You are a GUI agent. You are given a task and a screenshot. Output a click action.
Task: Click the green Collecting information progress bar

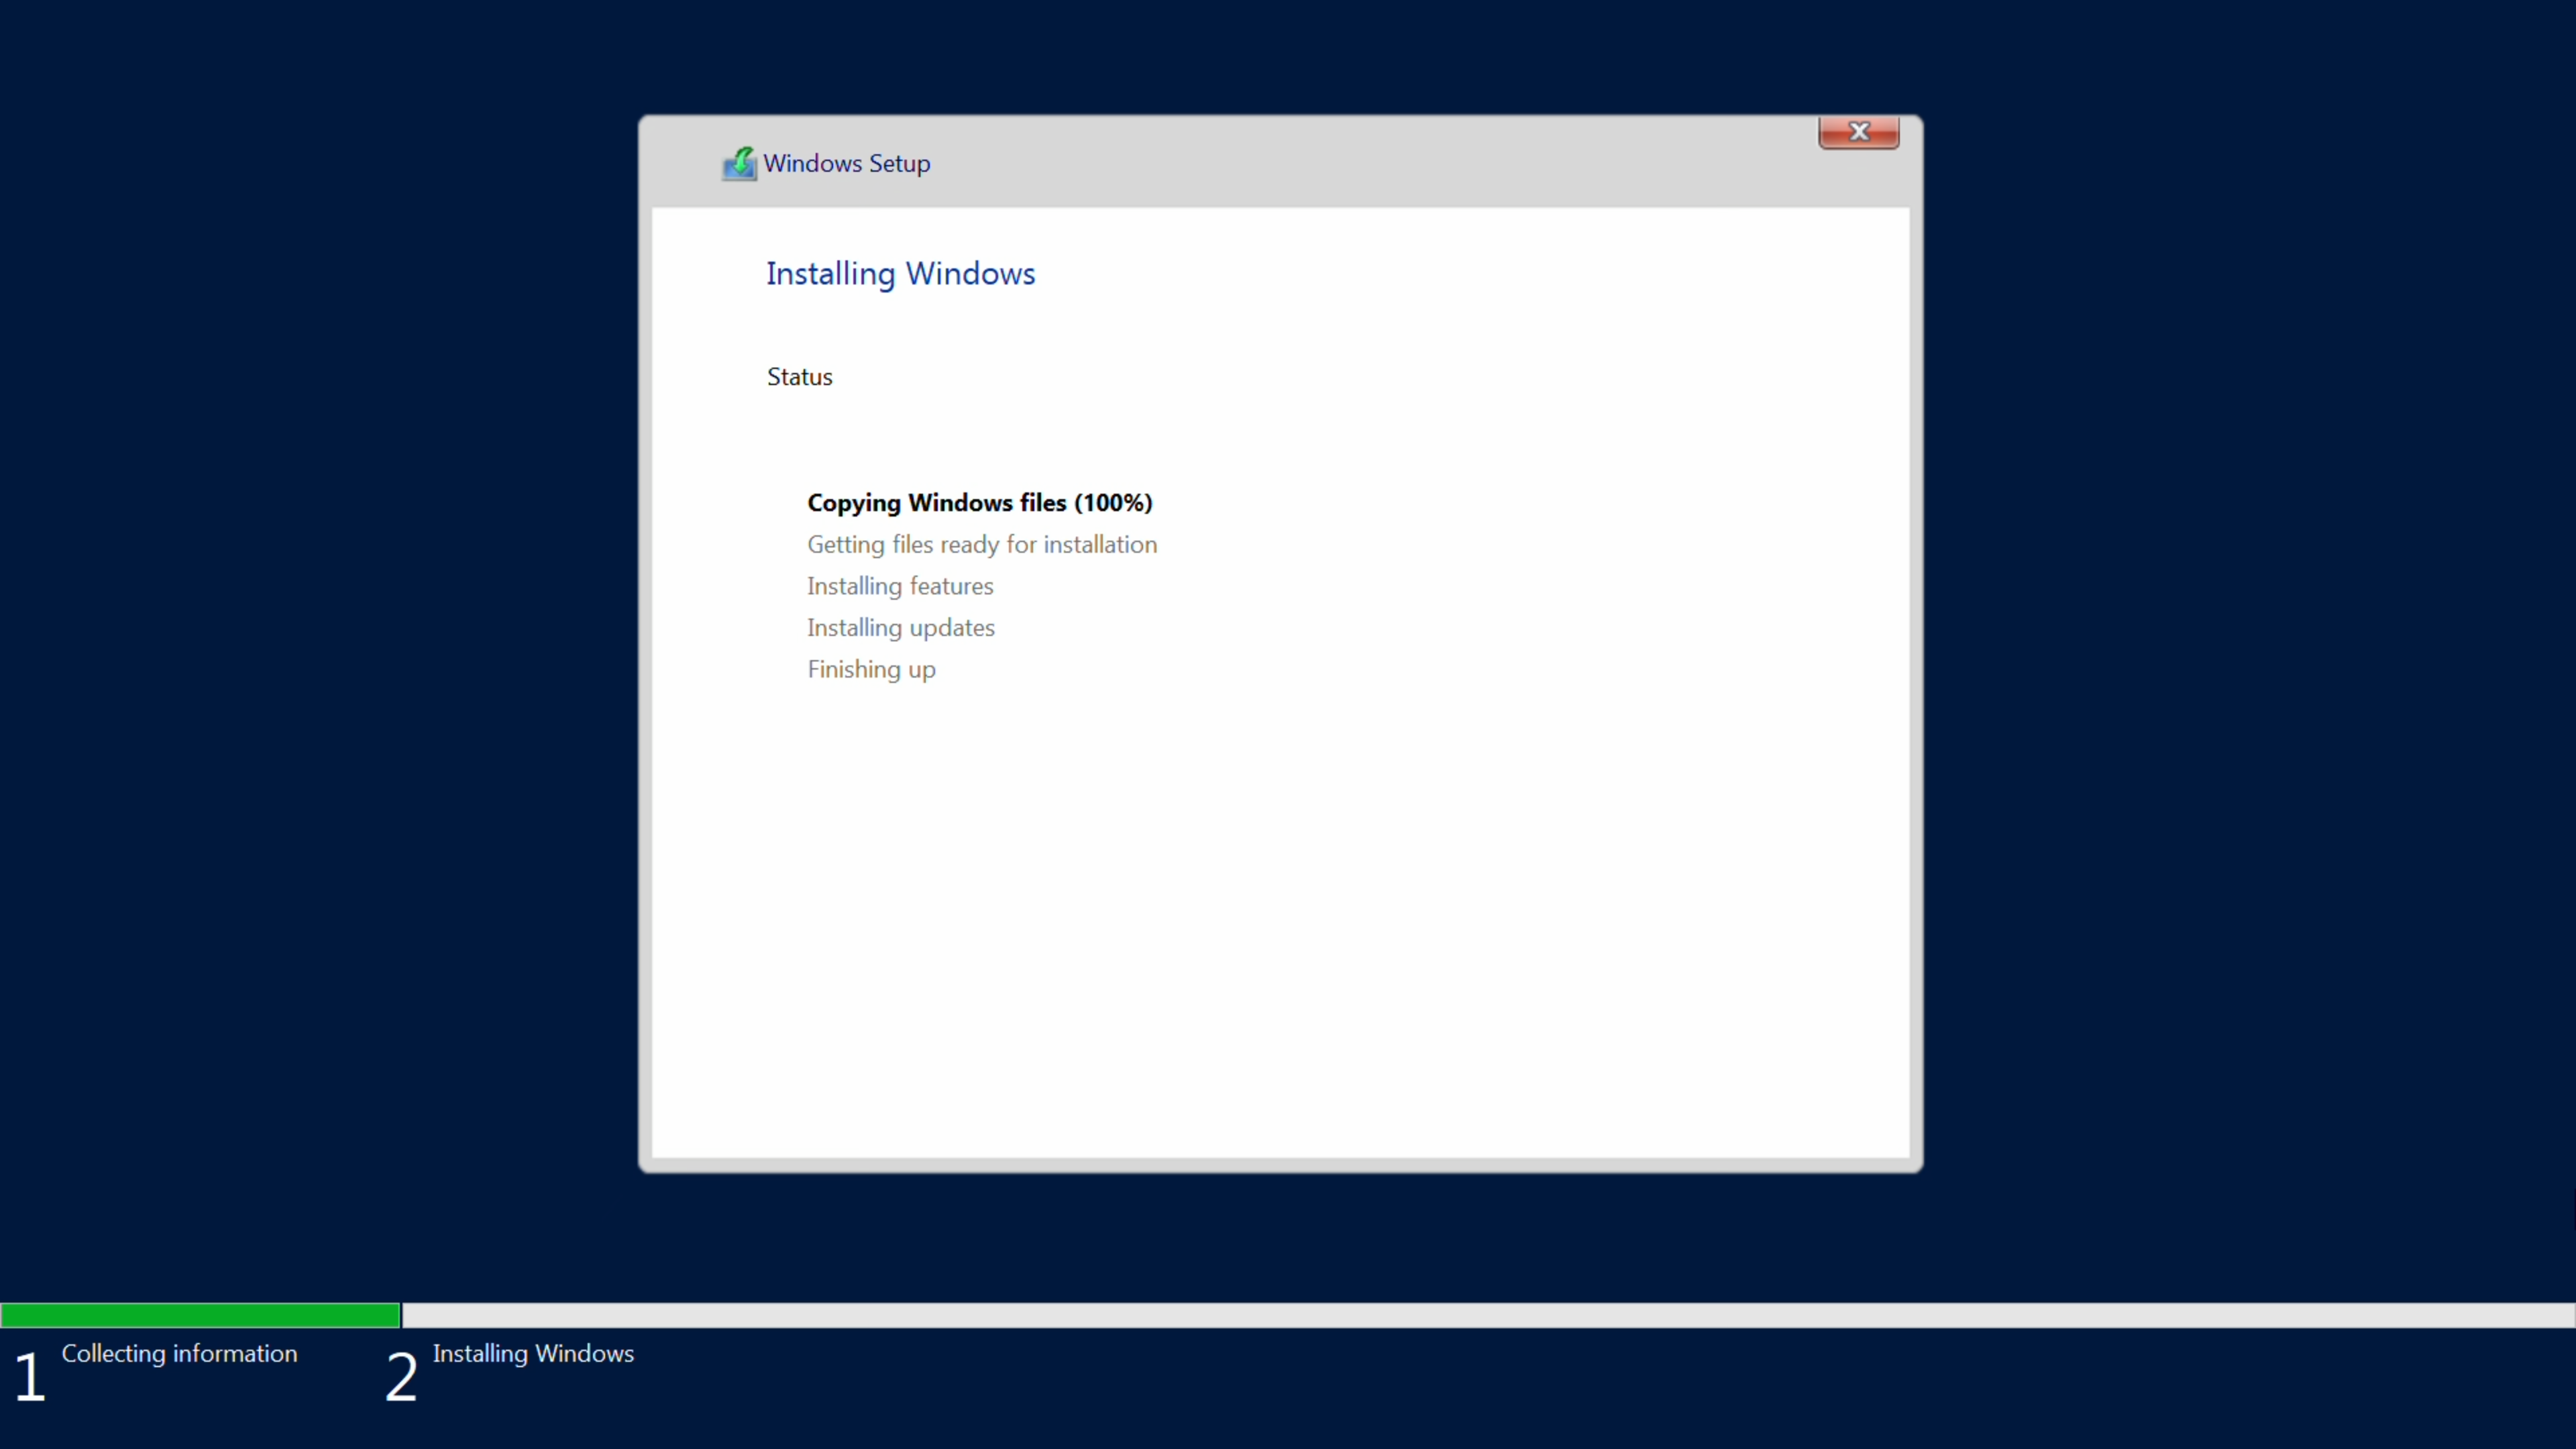pyautogui.click(x=200, y=1315)
